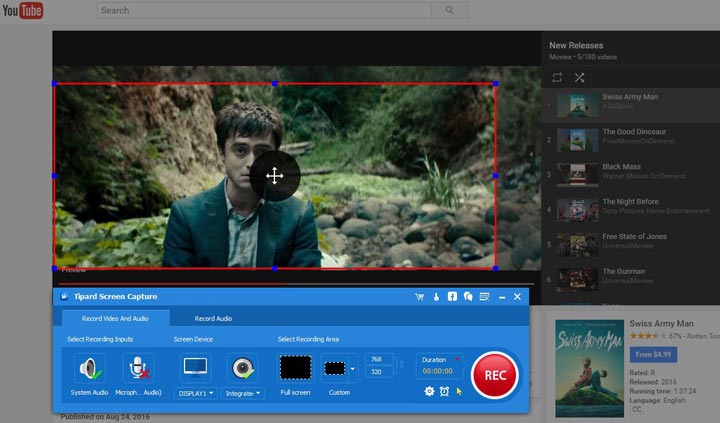Click the YouTube Search field
Image resolution: width=720 pixels, height=423 pixels.
264,11
